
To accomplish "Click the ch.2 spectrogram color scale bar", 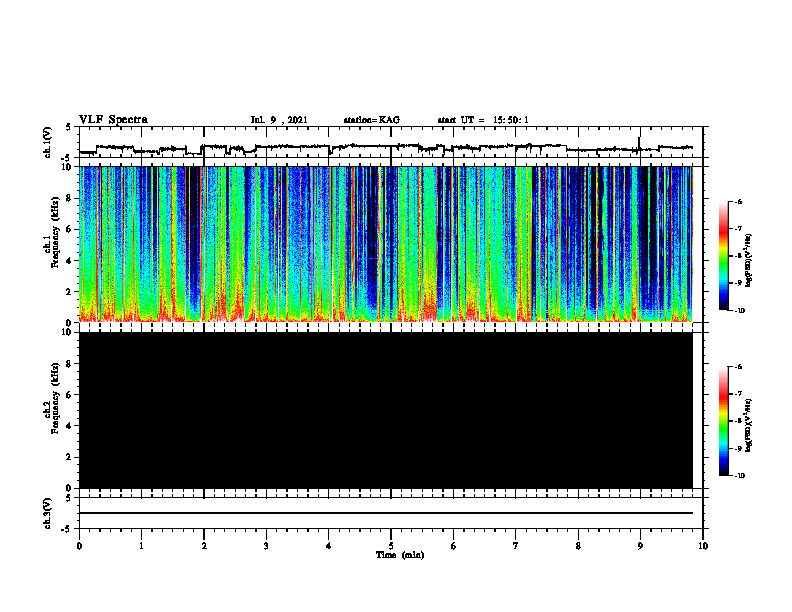I will click(723, 421).
